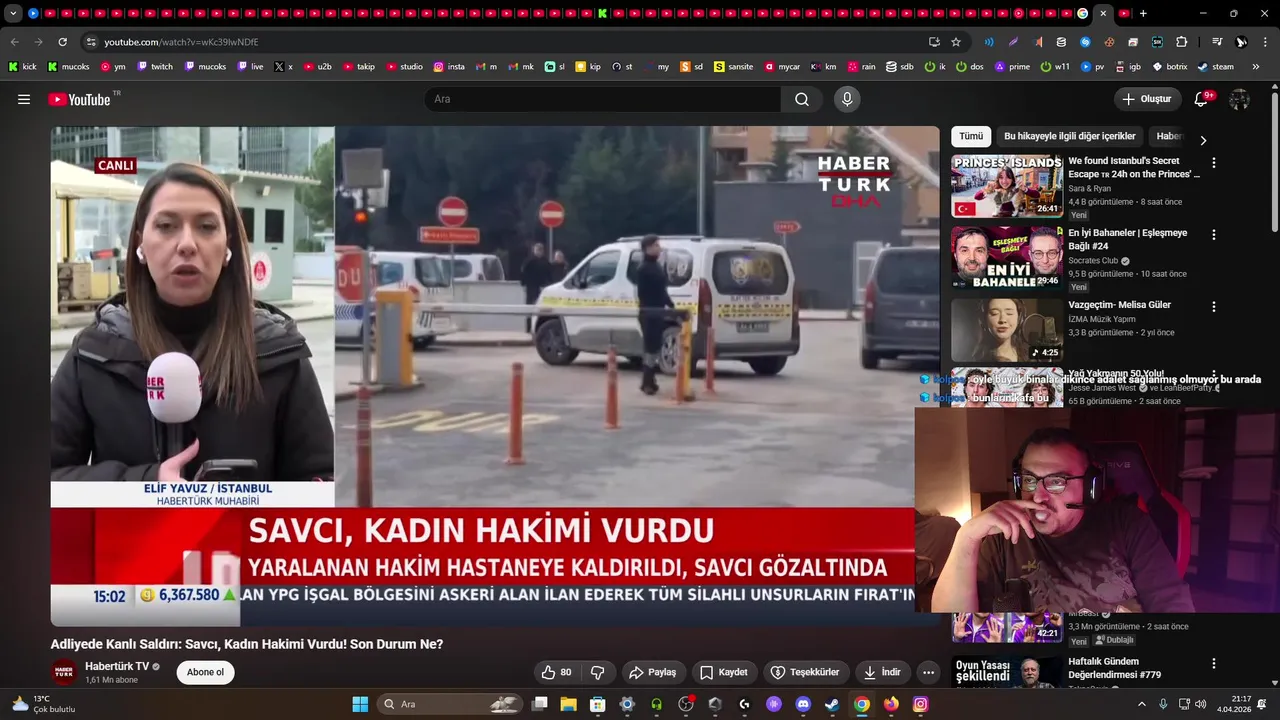Open the Habertürk TV channel name link
The height and width of the screenshot is (720, 1280).
point(117,666)
